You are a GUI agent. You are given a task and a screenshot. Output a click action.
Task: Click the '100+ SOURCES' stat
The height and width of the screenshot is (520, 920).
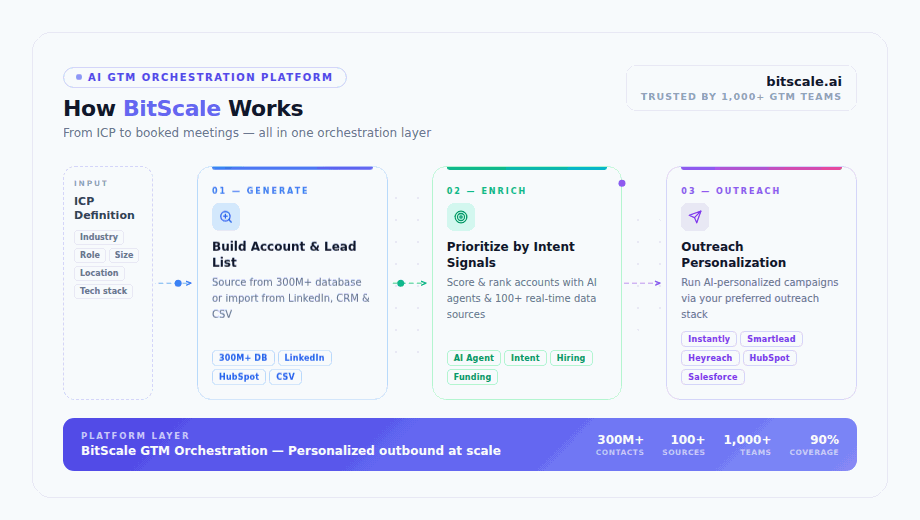pos(684,445)
